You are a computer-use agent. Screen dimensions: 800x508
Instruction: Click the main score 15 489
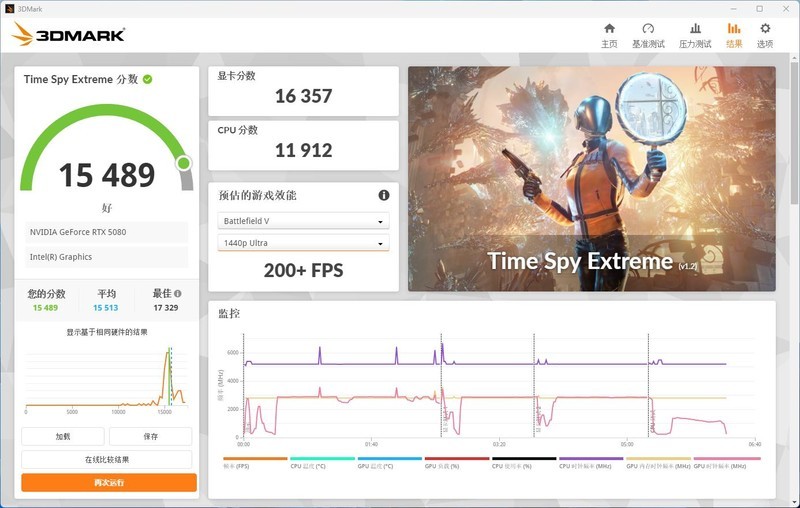107,175
